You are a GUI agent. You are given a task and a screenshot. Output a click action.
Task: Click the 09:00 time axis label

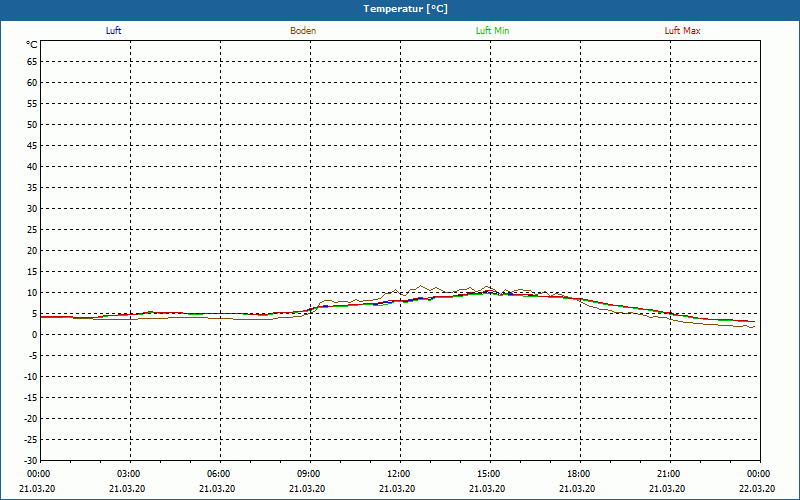tap(309, 474)
